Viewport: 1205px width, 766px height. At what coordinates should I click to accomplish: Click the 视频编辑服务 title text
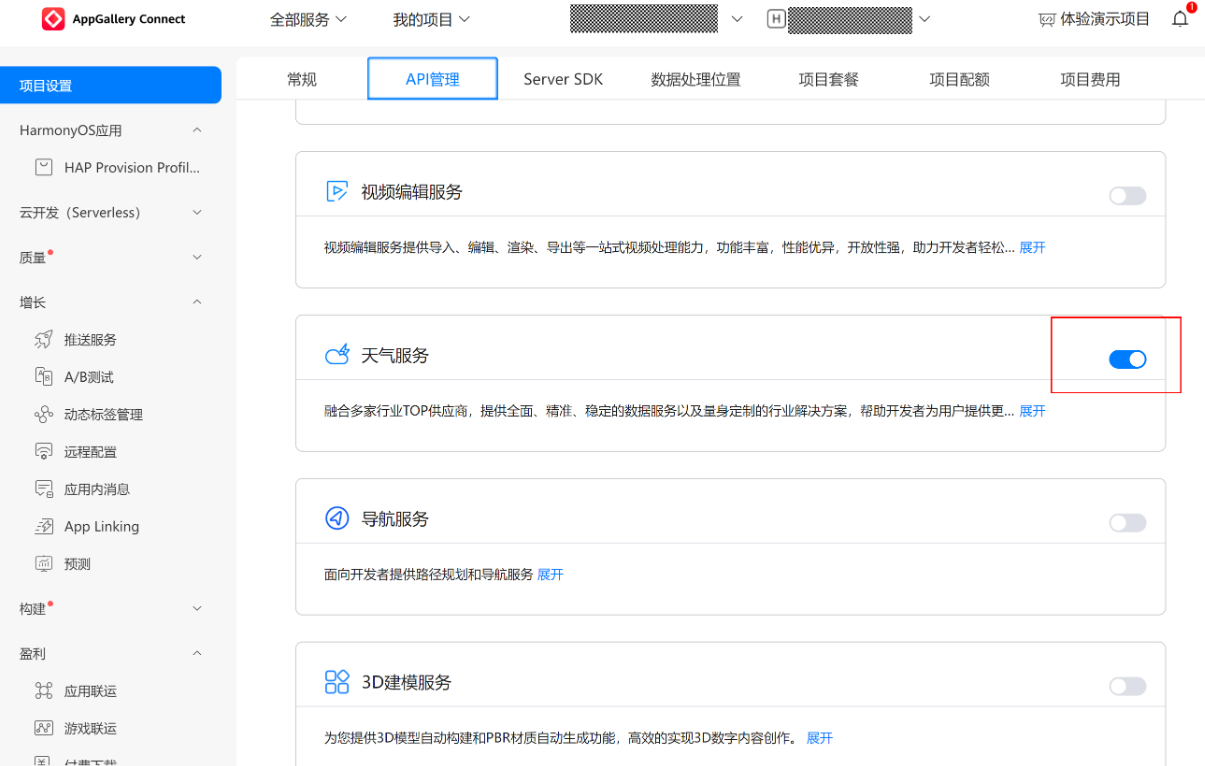click(412, 192)
